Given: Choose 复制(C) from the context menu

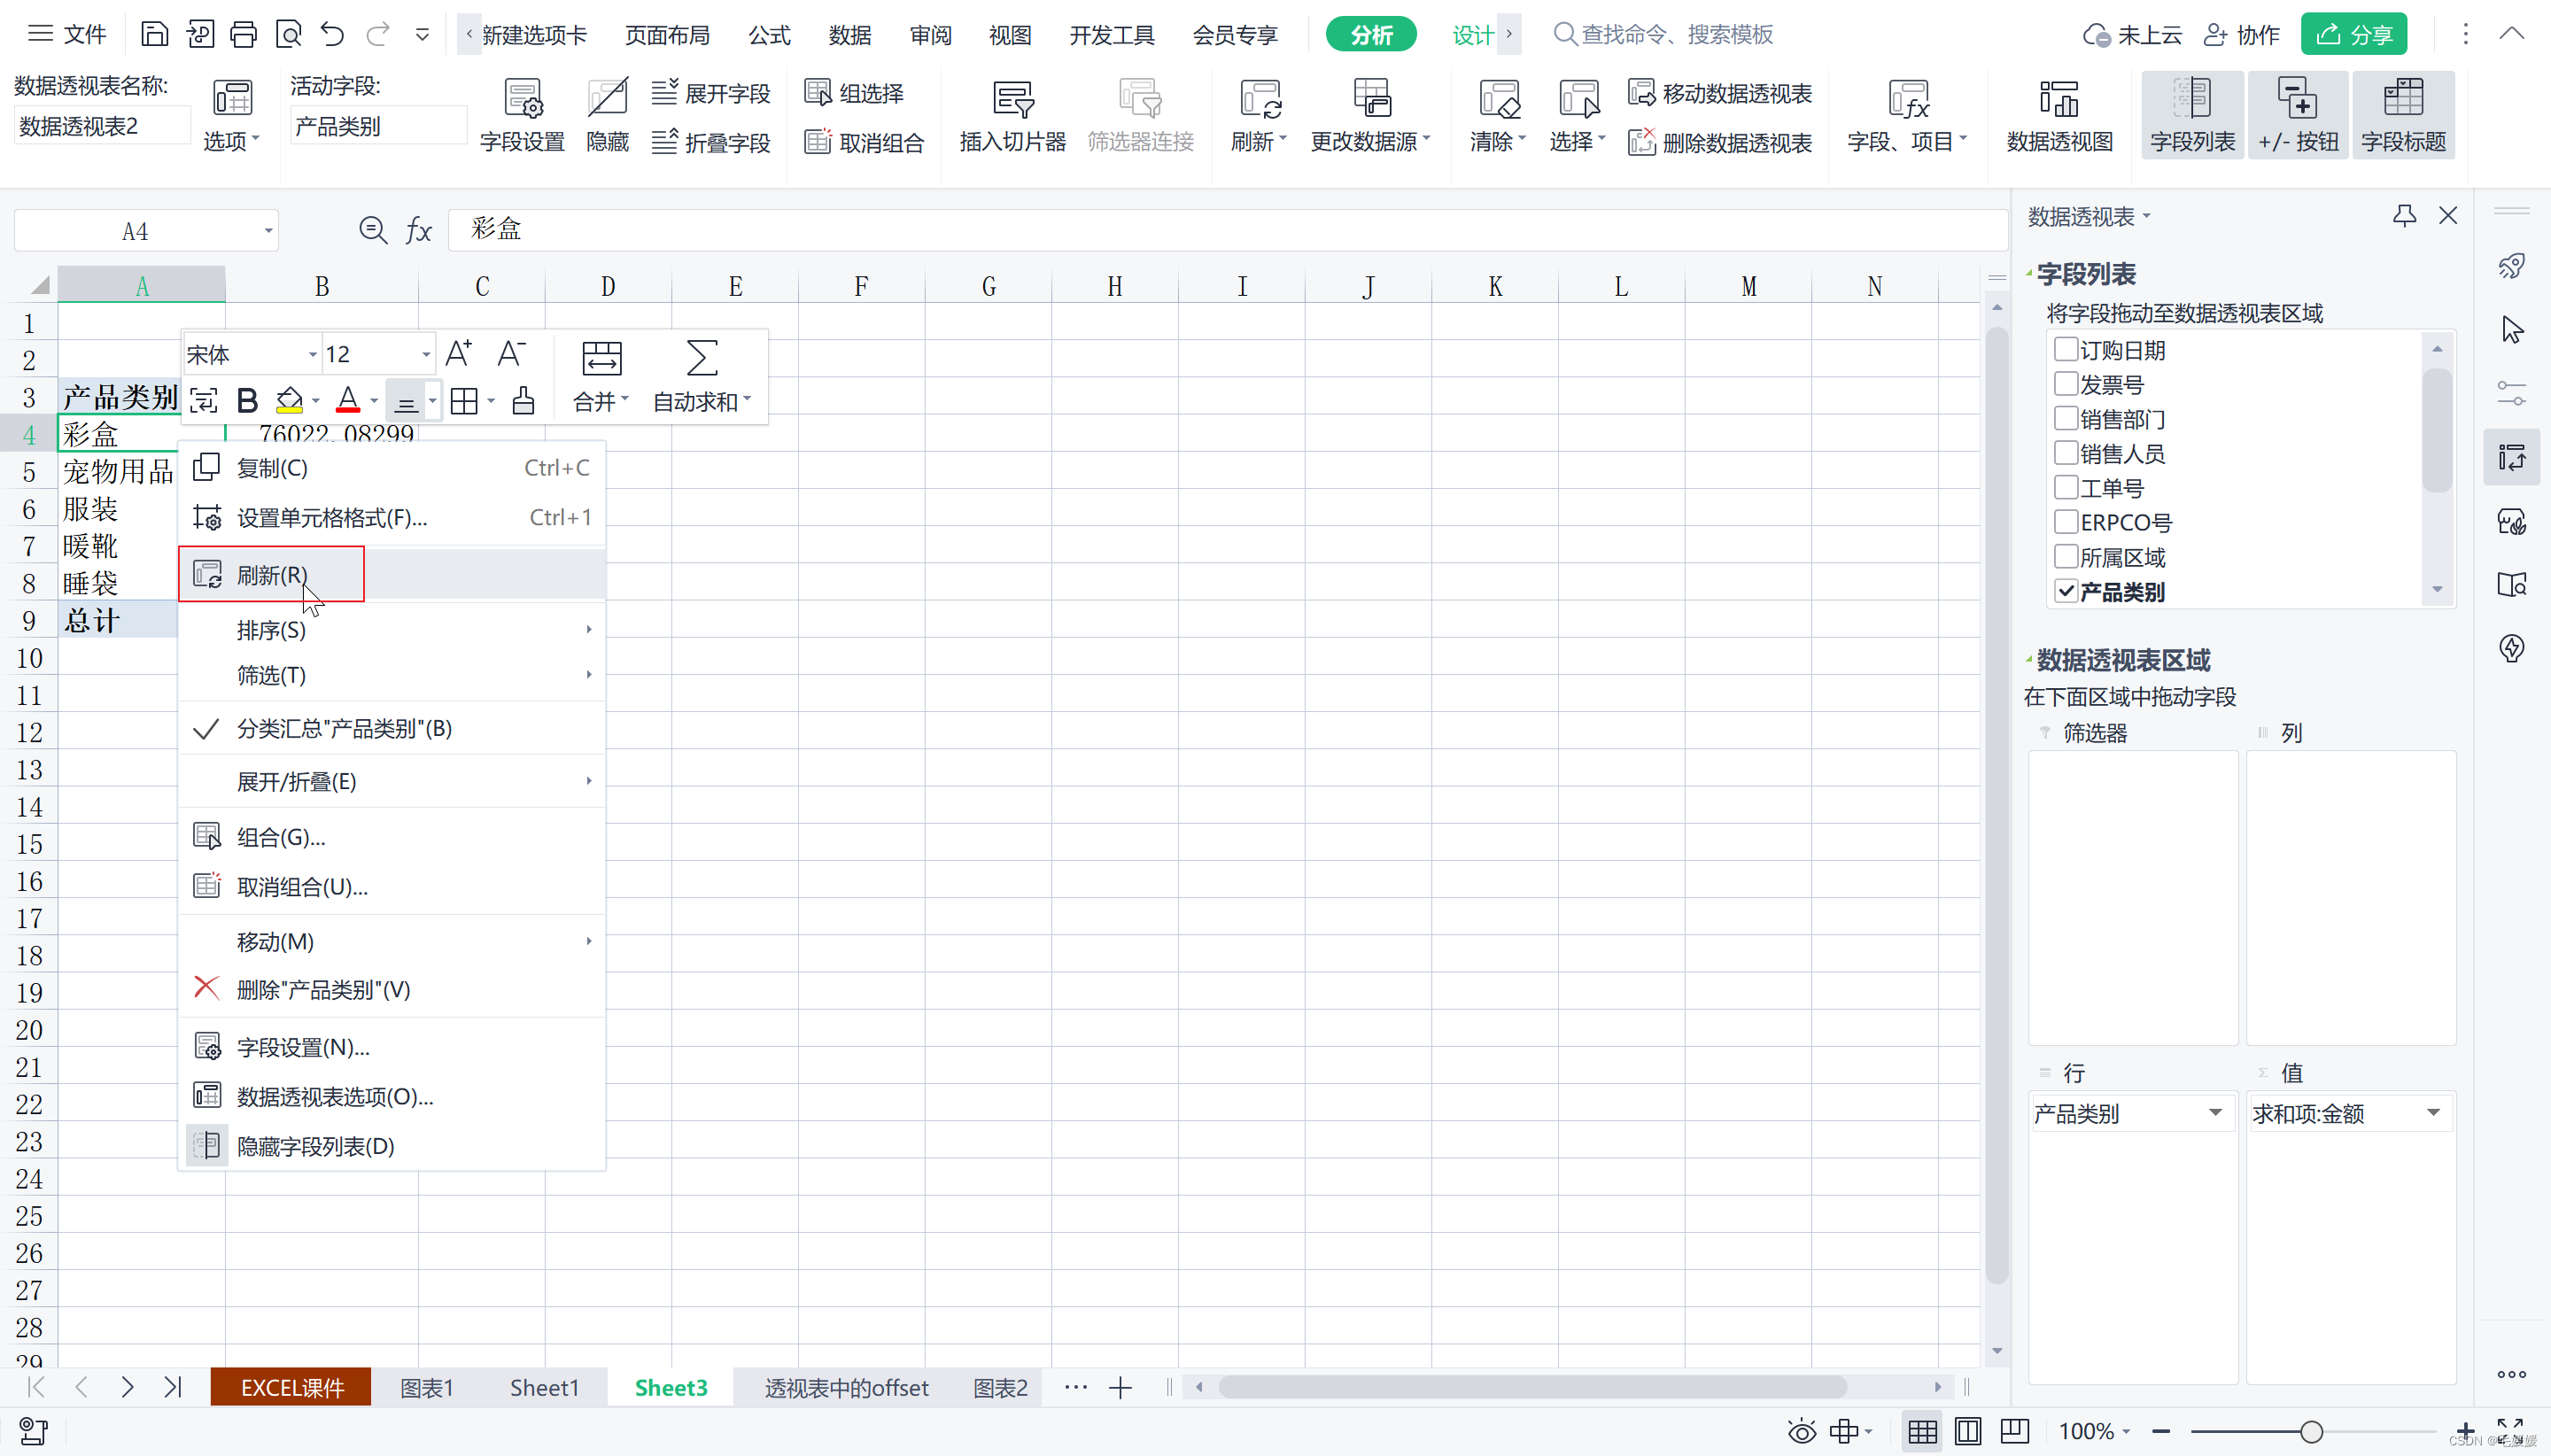Looking at the screenshot, I should coord(392,467).
